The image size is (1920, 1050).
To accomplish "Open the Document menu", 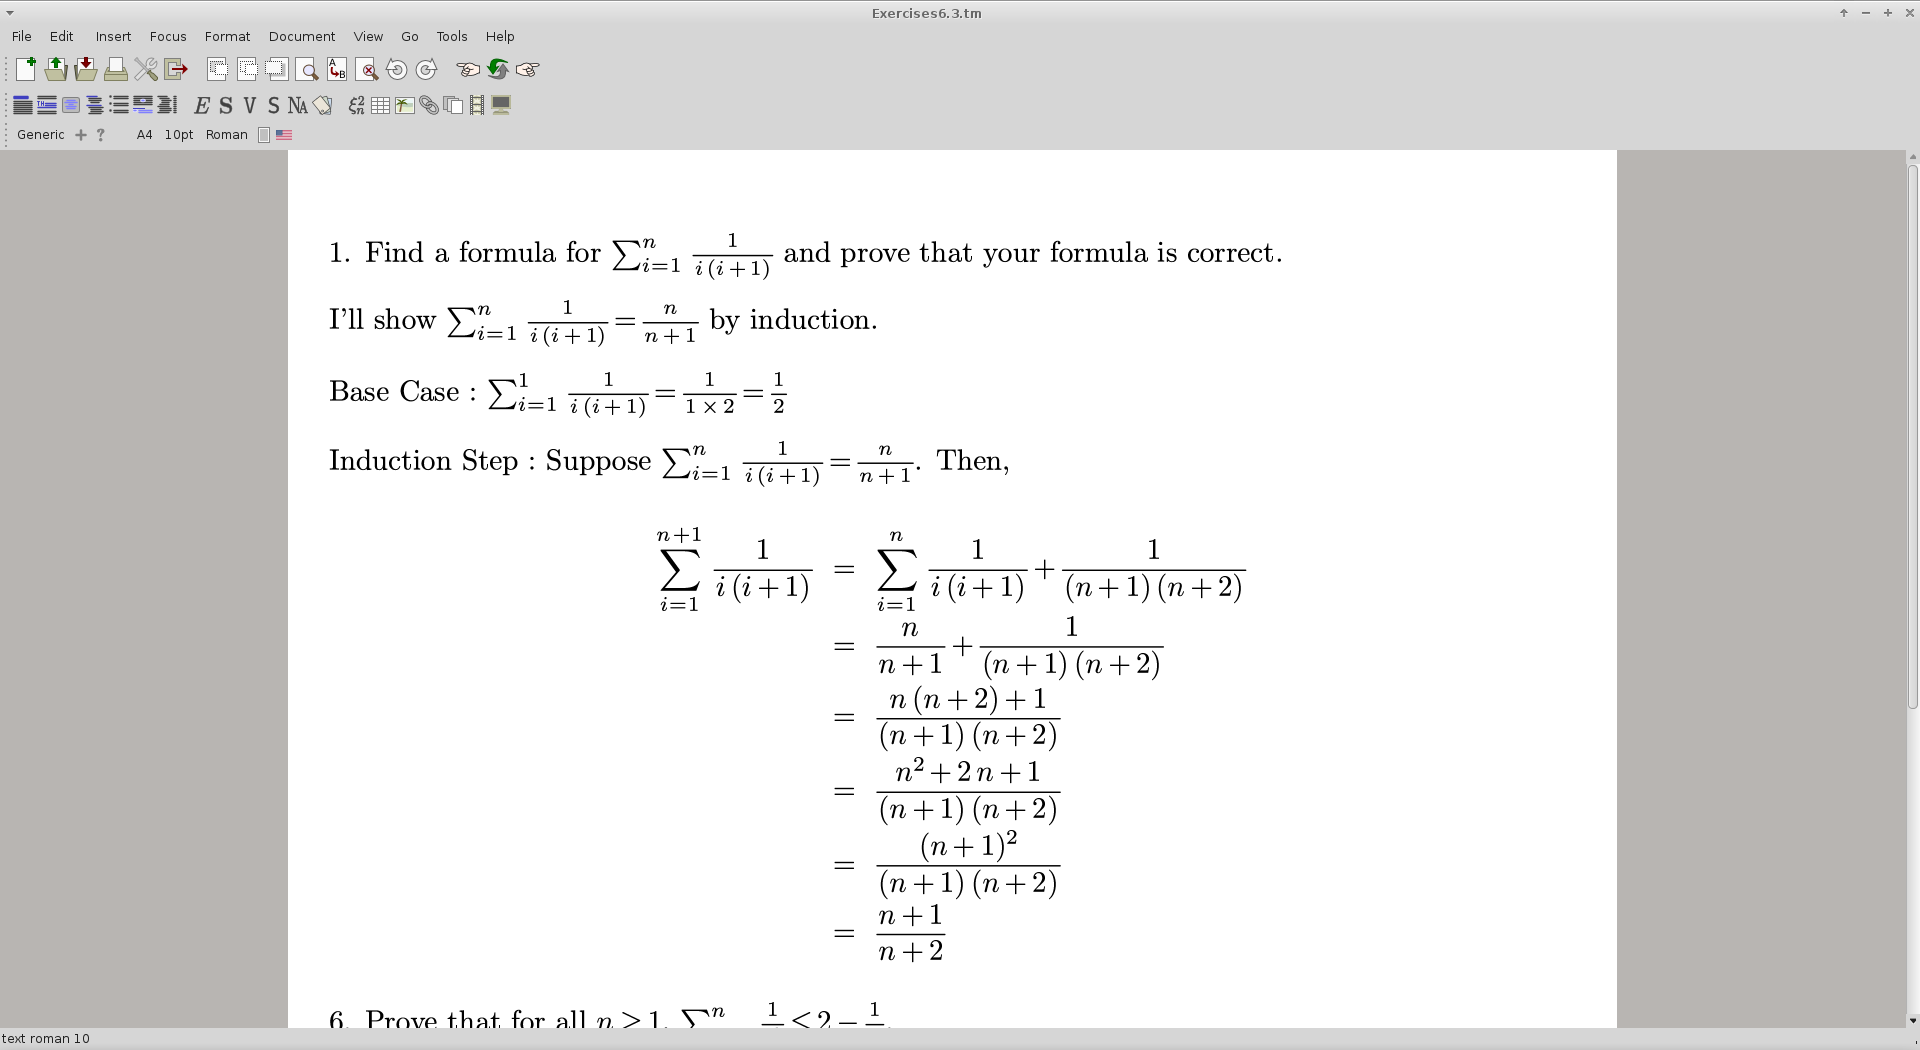I will pyautogui.click(x=302, y=36).
